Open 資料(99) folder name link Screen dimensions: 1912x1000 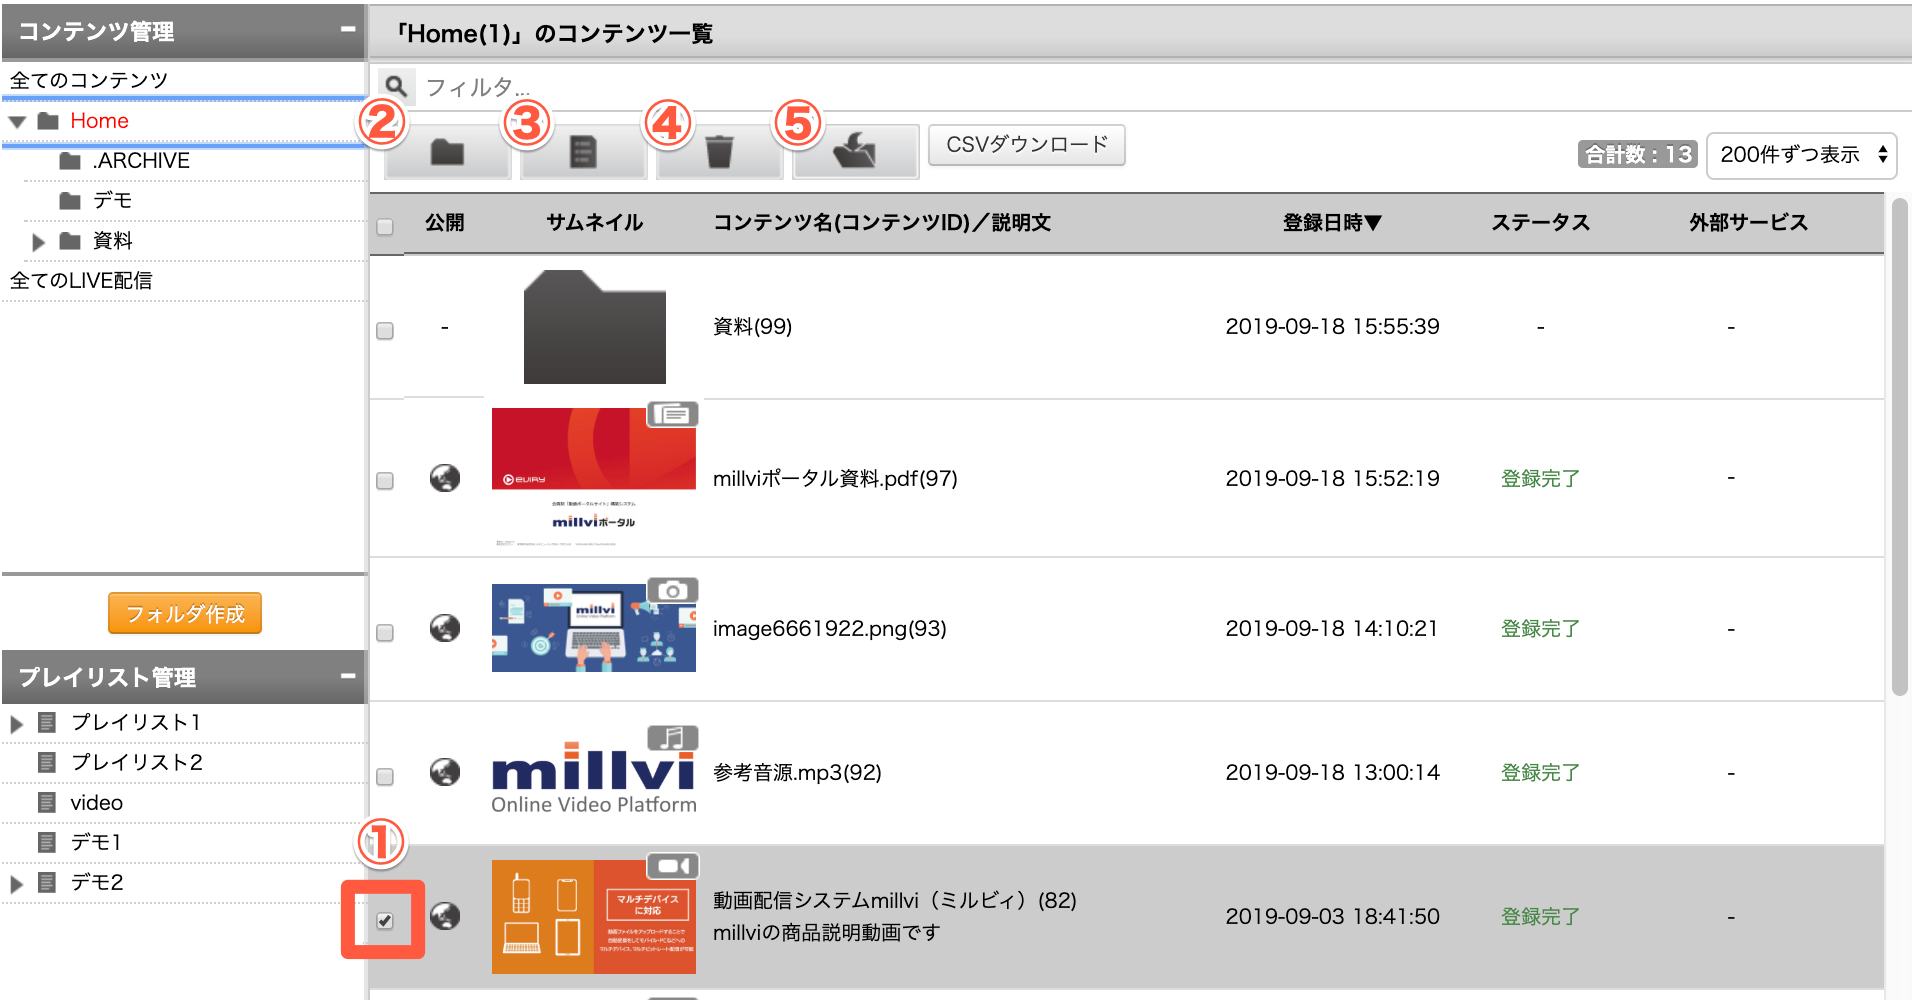(752, 327)
